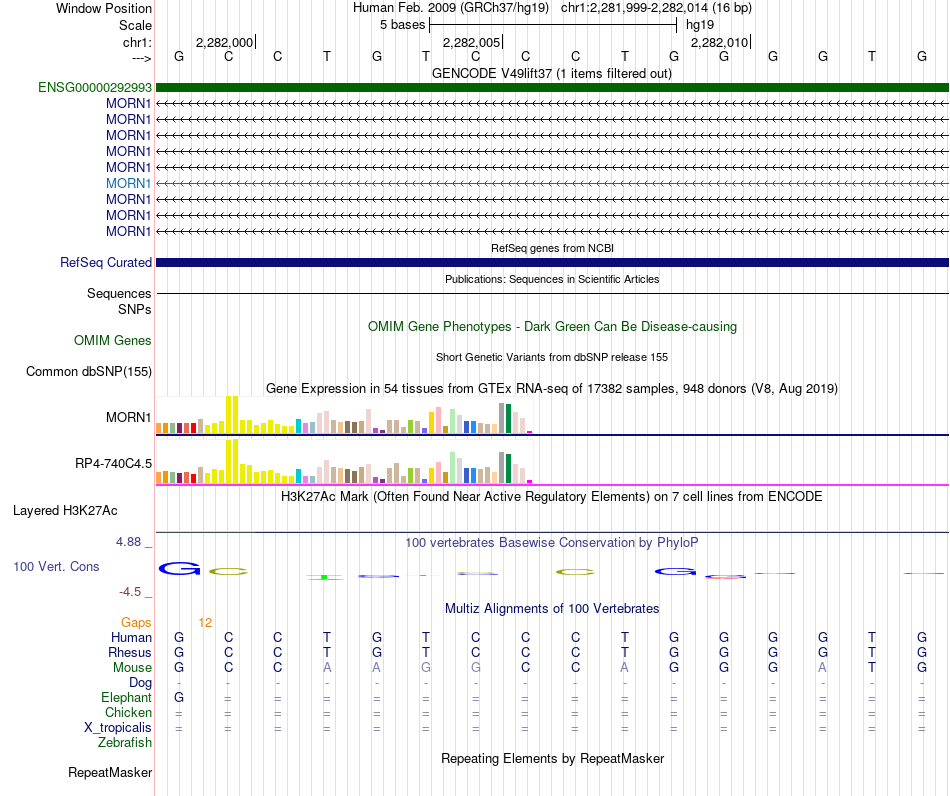Click the 2,282,000 position marker

[225, 42]
